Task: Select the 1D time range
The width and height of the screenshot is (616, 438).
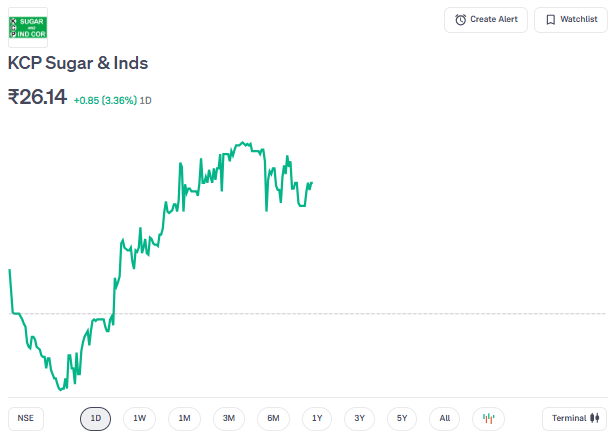Action: point(96,418)
